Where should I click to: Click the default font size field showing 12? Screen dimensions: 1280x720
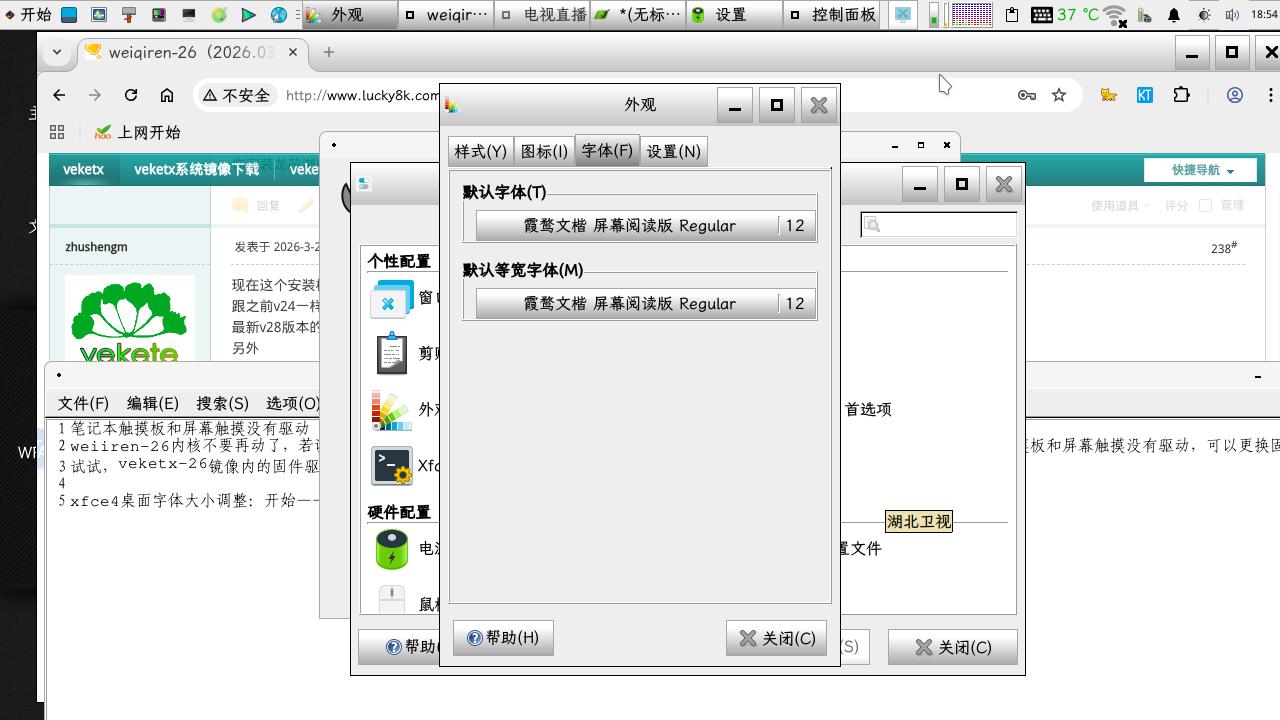tap(793, 225)
